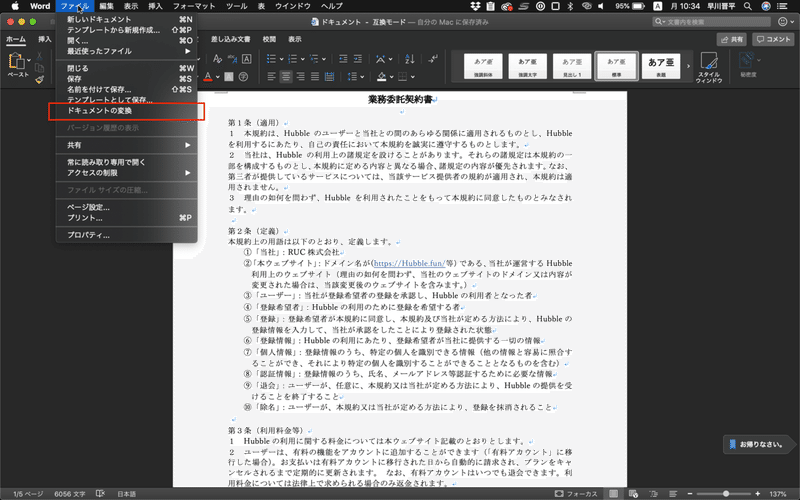The width and height of the screenshot is (800, 500).
Task: Apply the 見出し 1 style
Action: pyautogui.click(x=572, y=66)
